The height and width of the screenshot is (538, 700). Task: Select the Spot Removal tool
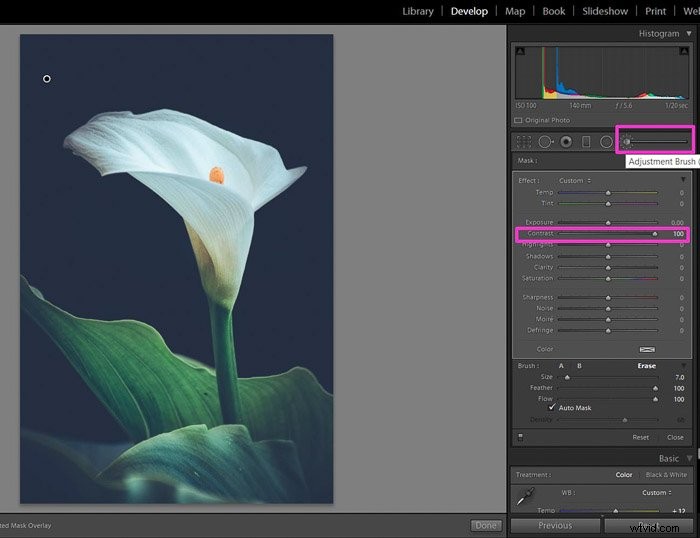click(x=545, y=142)
